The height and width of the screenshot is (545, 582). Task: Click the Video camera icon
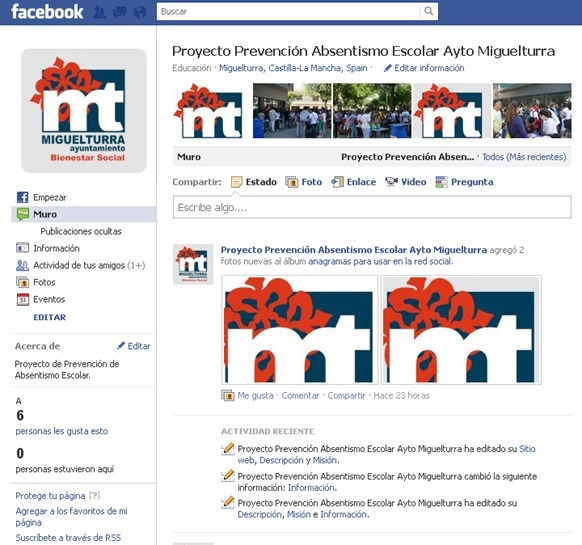391,182
